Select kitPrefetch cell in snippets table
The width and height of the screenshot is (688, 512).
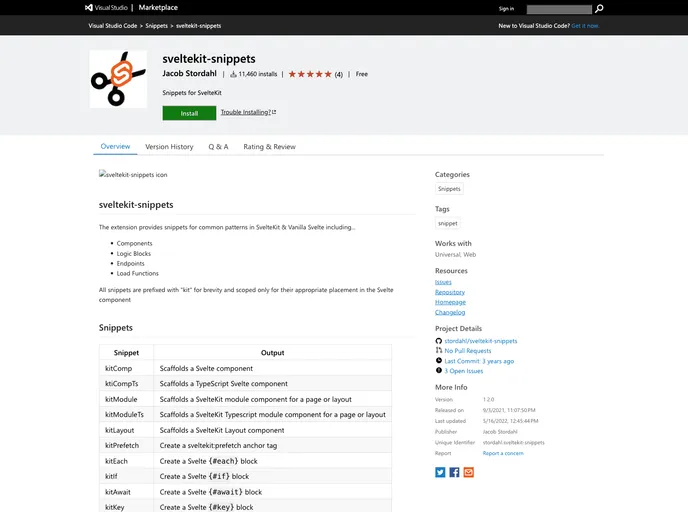(x=126, y=445)
